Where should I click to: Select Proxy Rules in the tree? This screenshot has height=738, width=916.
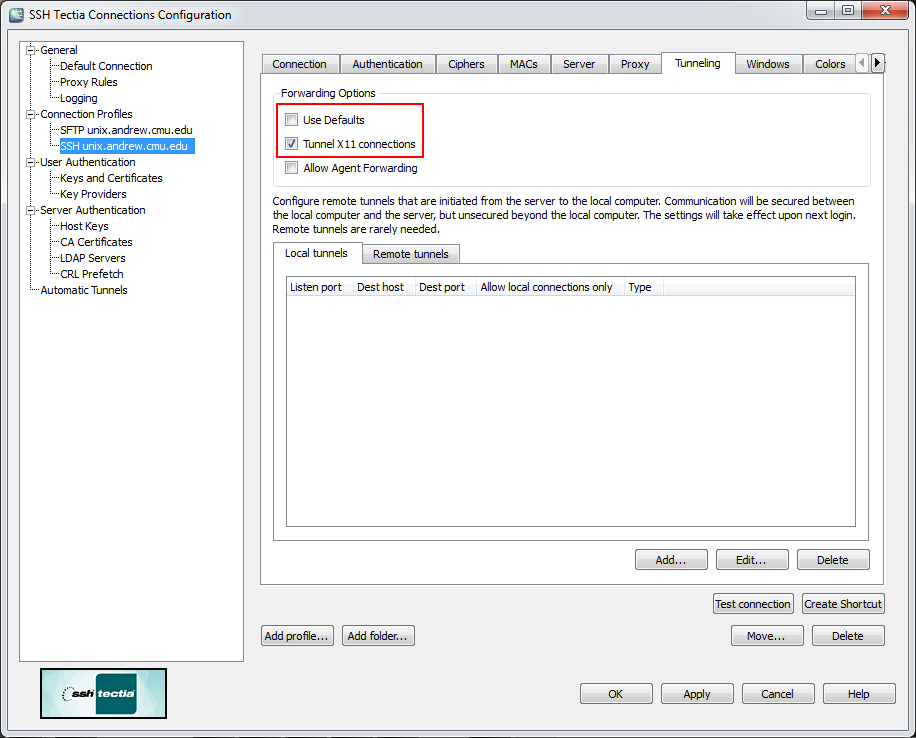coord(89,82)
